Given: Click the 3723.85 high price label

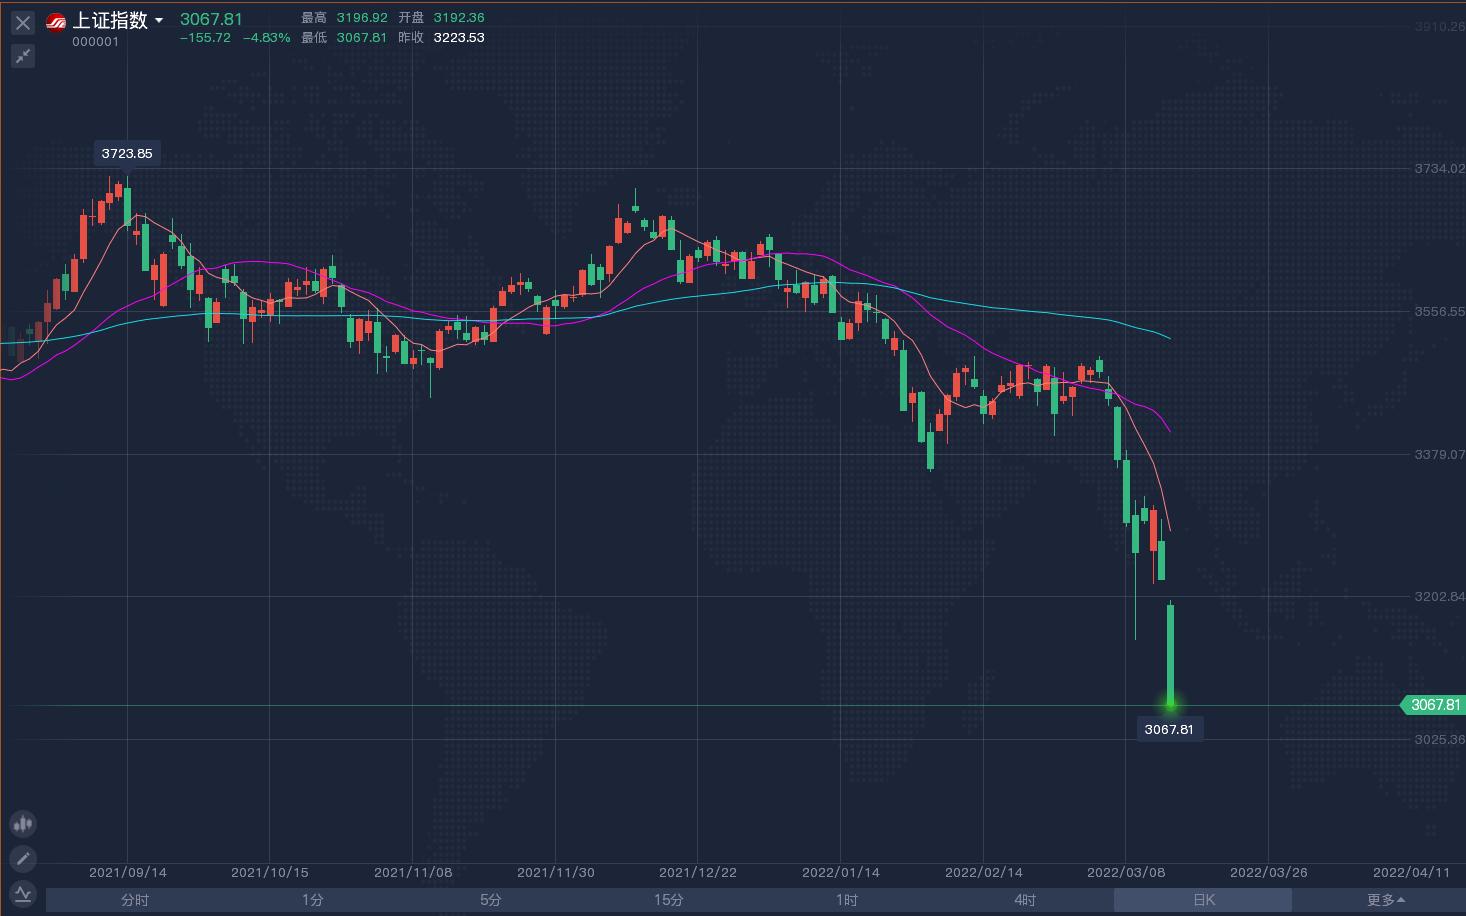Looking at the screenshot, I should click(x=127, y=153).
